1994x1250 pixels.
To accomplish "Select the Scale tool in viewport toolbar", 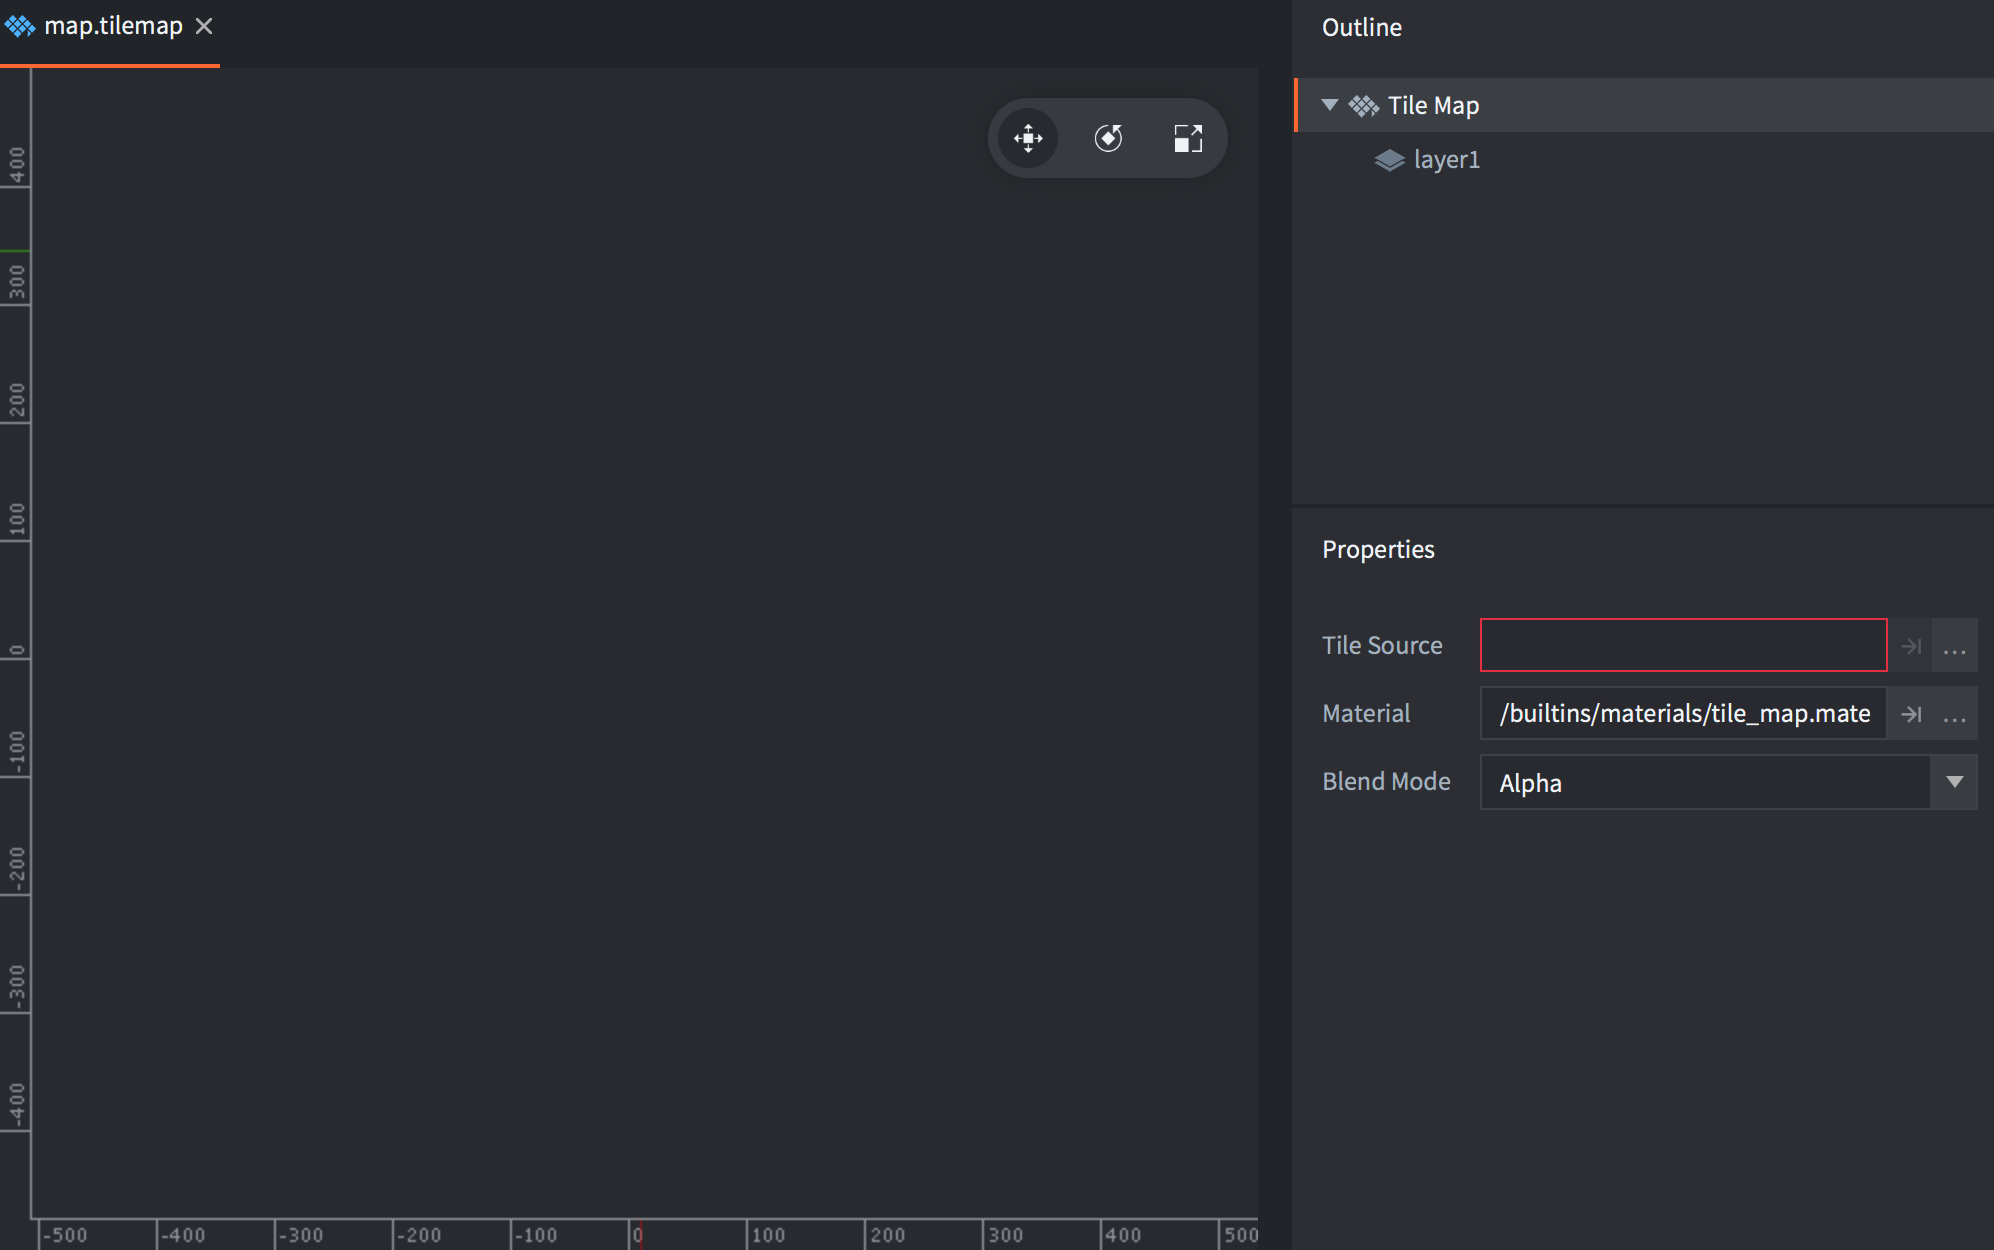I will pos(1188,138).
